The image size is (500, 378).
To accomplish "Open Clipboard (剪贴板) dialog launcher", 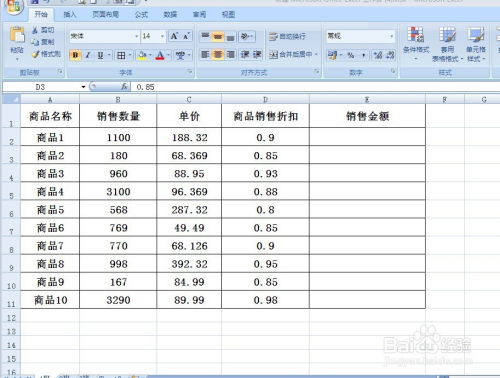I will pos(60,71).
